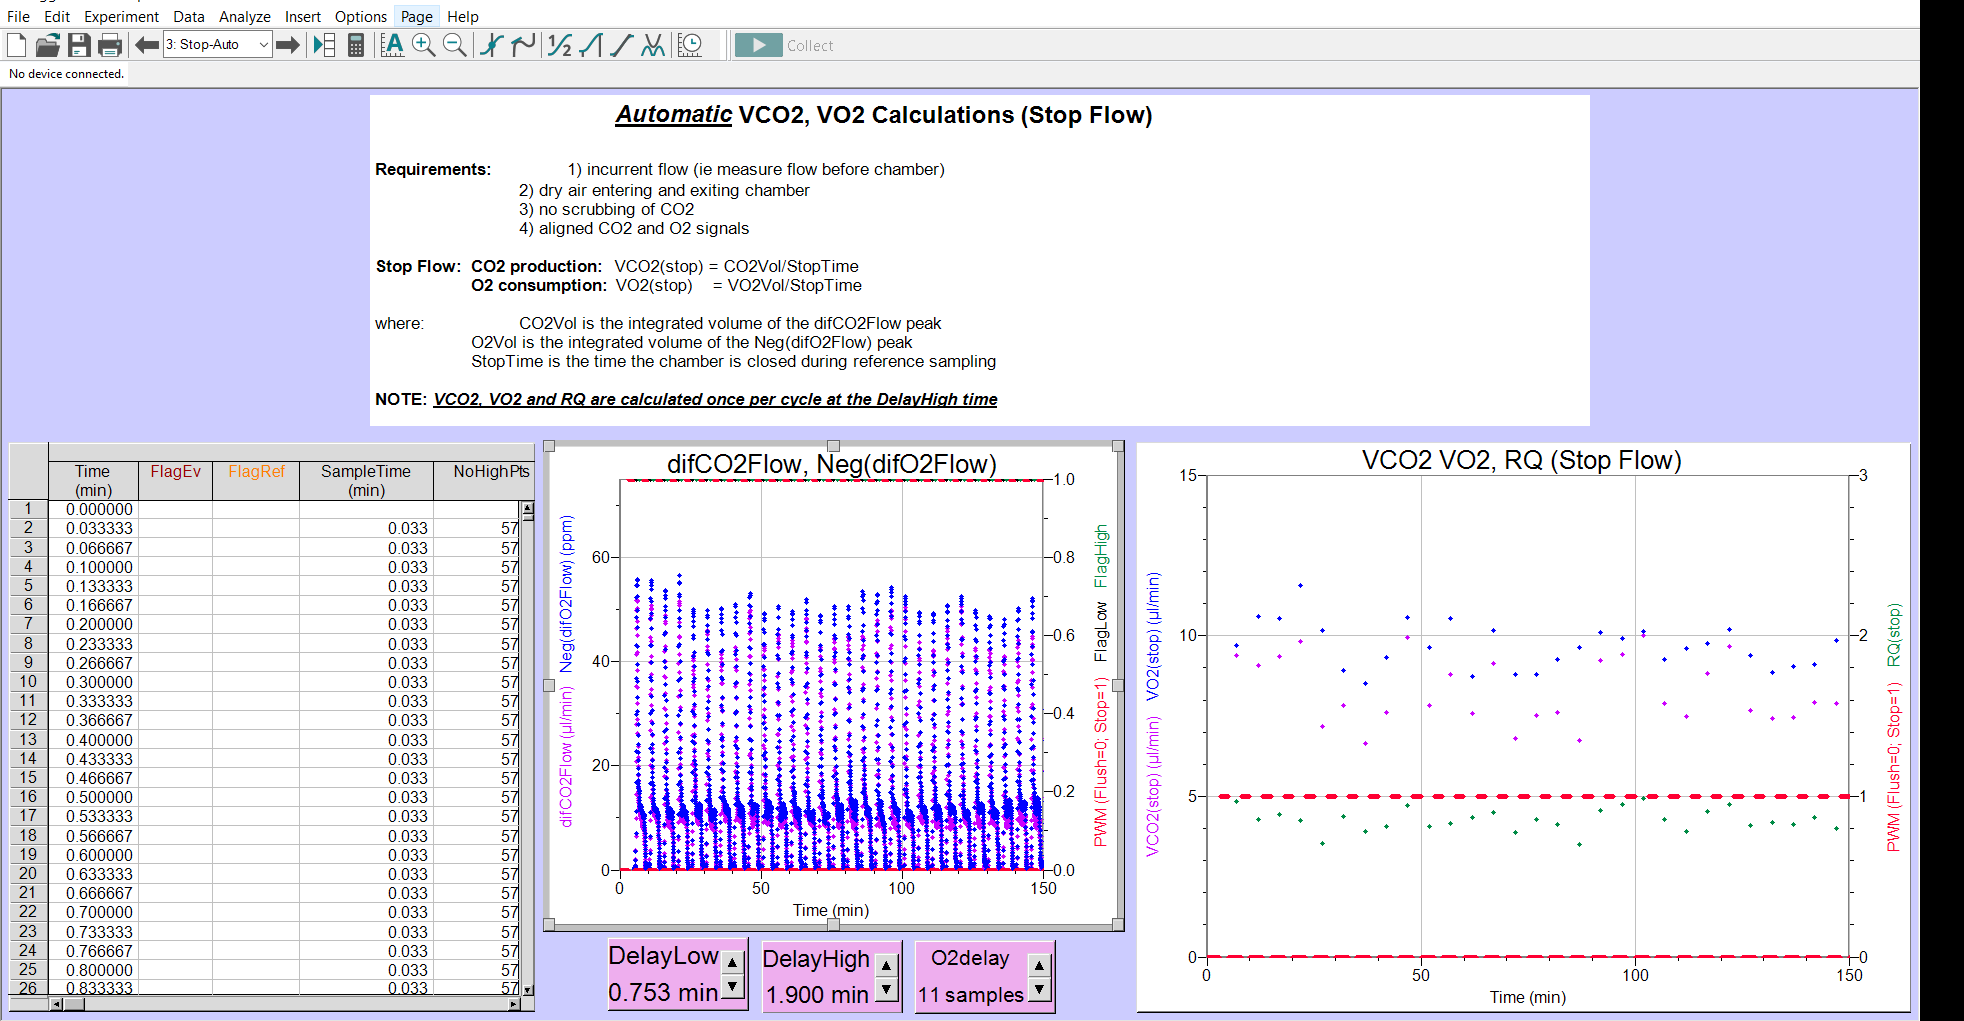Open the calculator icon in the toolbar
This screenshot has height=1021, width=1964.
click(x=355, y=45)
